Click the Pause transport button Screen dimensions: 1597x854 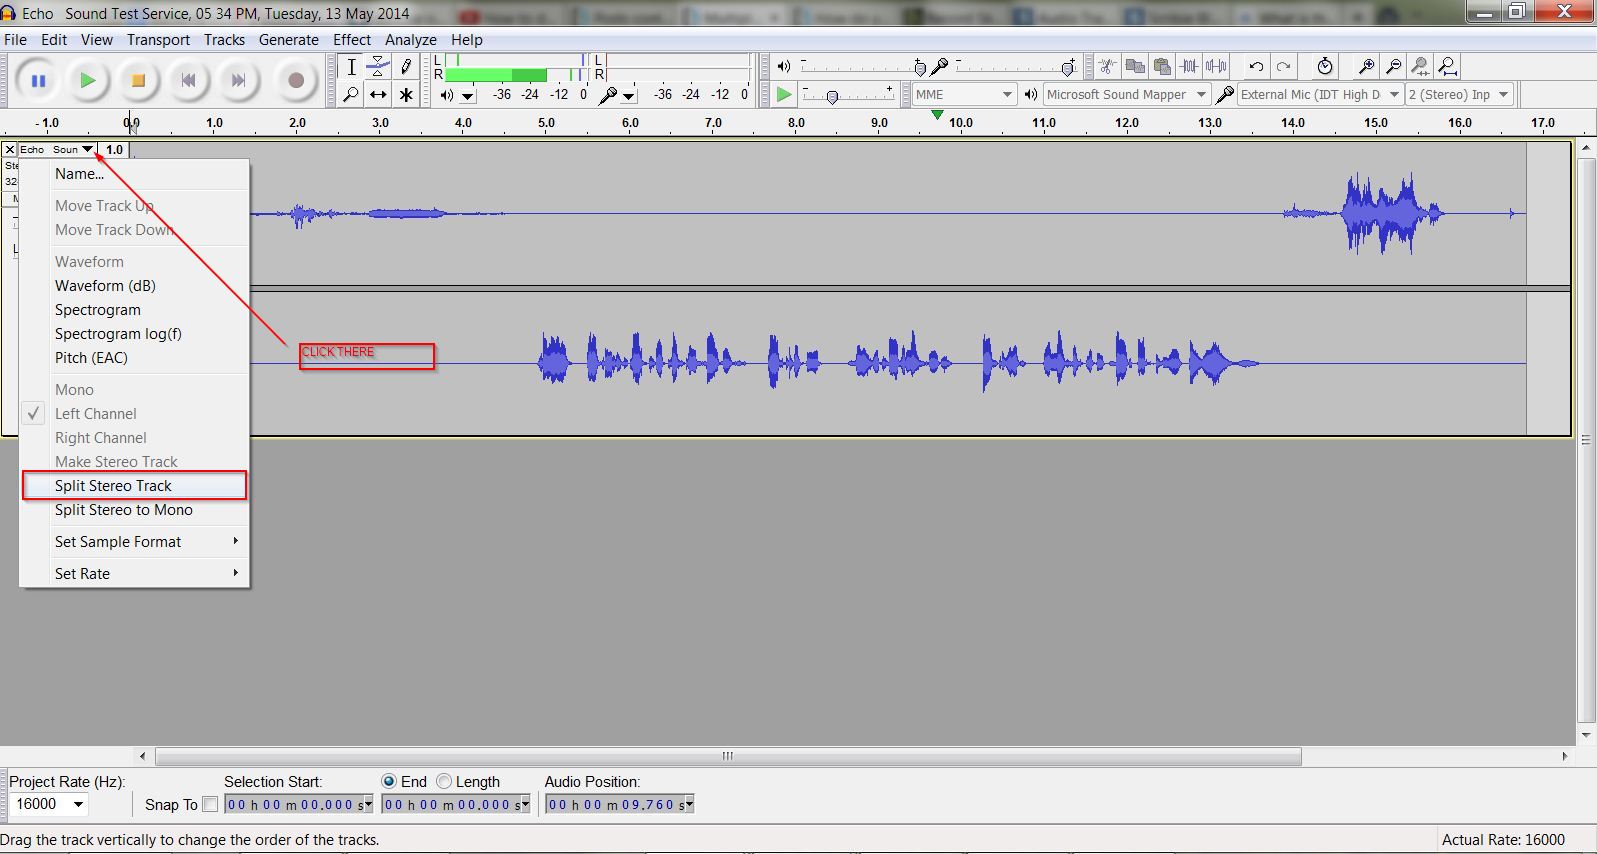click(38, 81)
